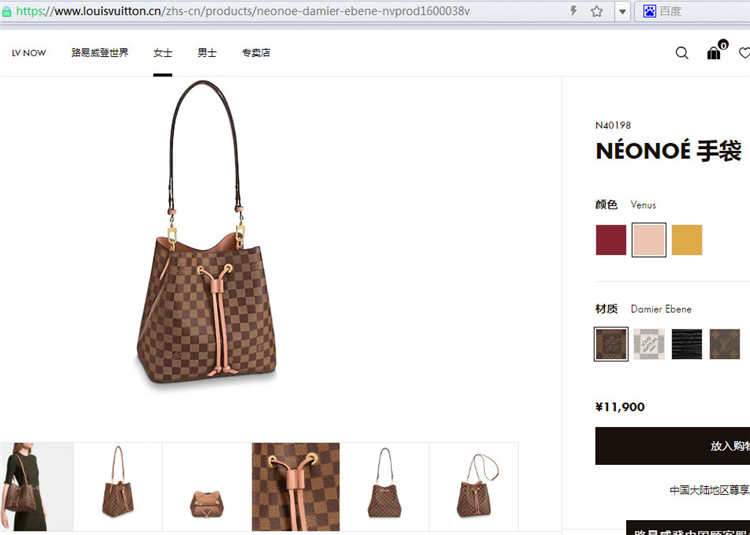Click the search magnifier icon
The height and width of the screenshot is (535, 750).
(682, 53)
